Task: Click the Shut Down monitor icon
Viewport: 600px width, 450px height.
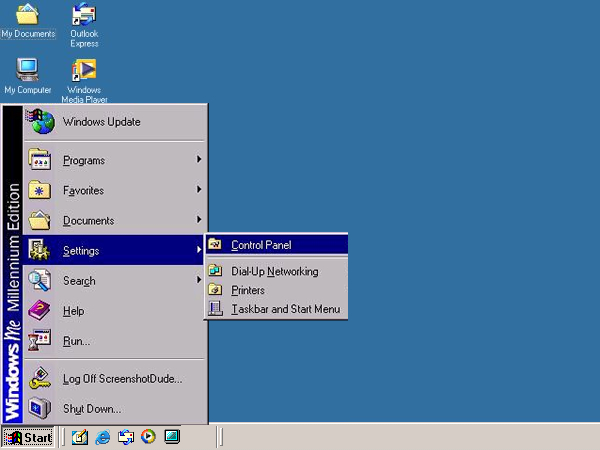Action: (39, 408)
